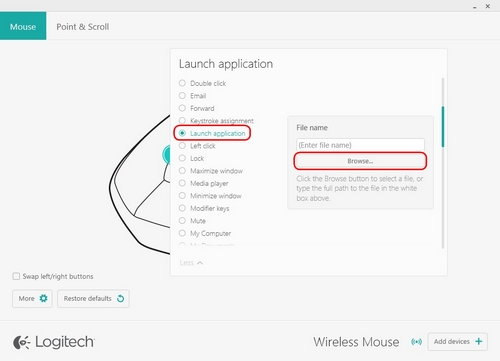Enable Swap left/right buttons checkbox

pos(16,276)
